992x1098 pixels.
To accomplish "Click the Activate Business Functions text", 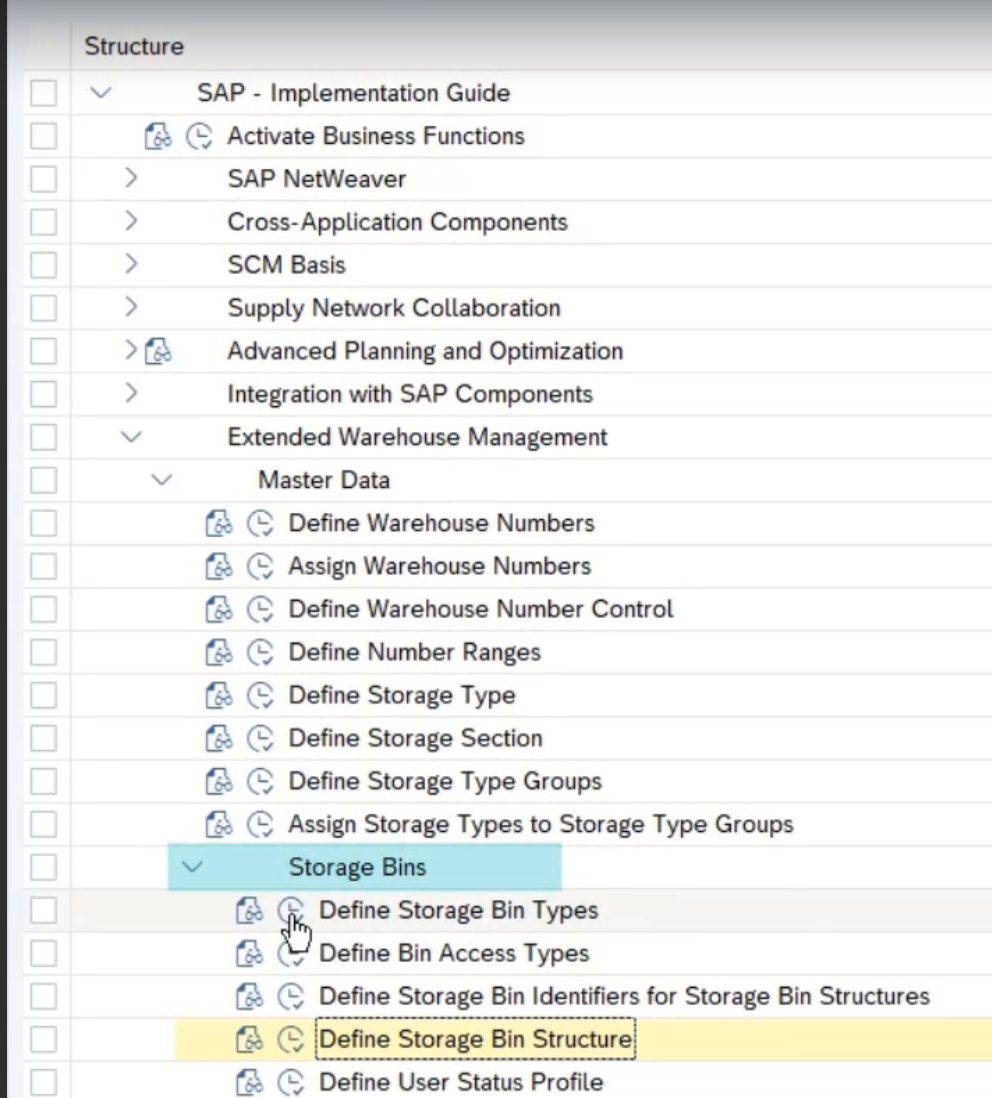I will coord(376,136).
